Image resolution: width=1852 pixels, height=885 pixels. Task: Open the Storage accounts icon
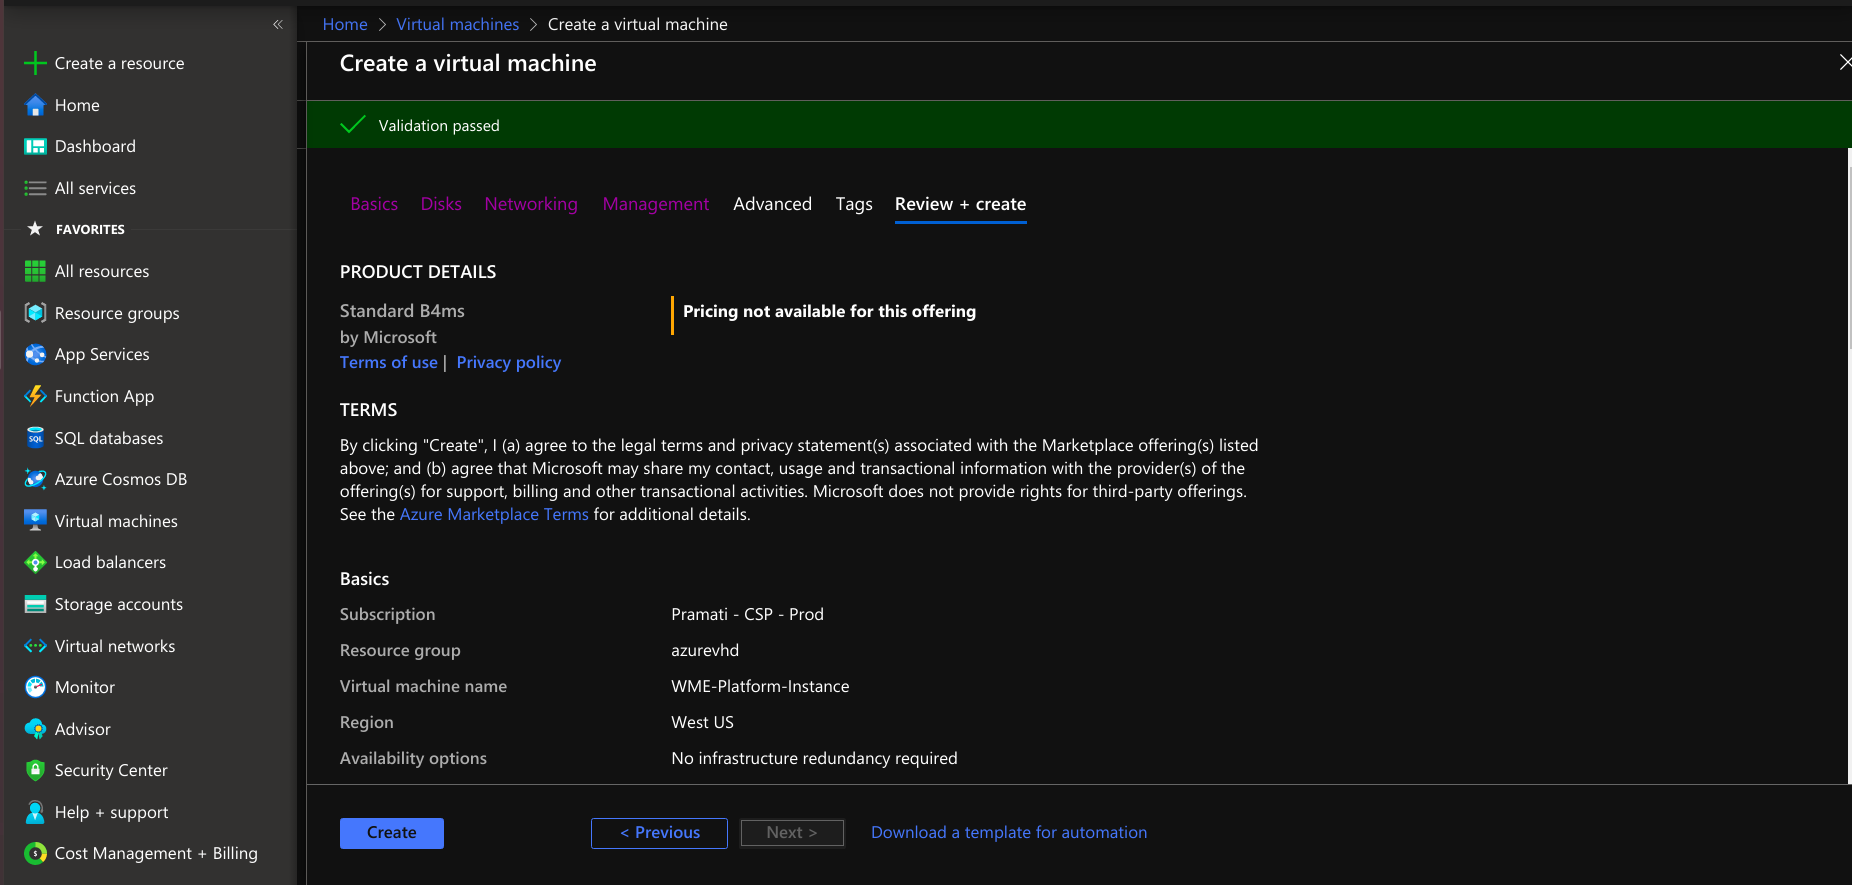pos(35,604)
